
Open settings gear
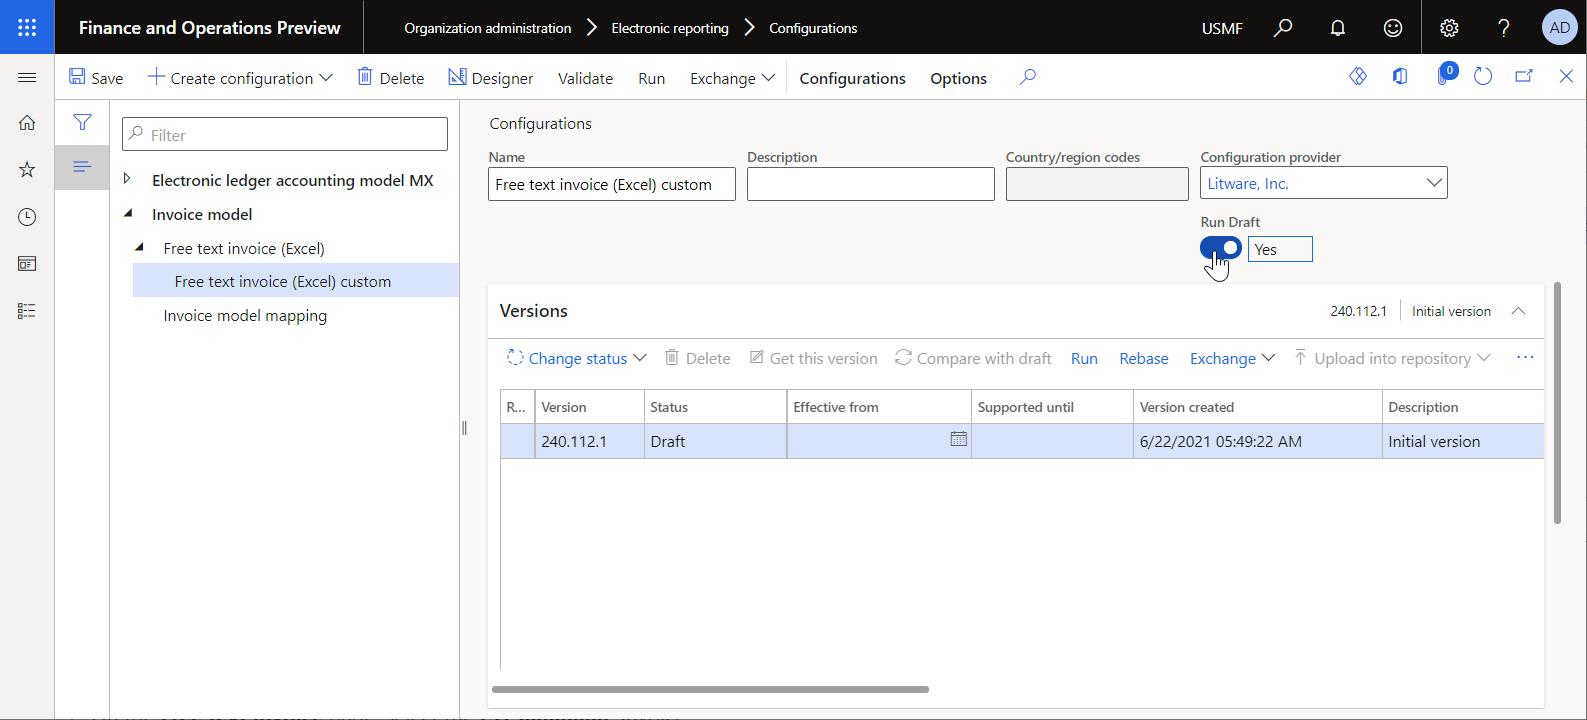click(1449, 28)
